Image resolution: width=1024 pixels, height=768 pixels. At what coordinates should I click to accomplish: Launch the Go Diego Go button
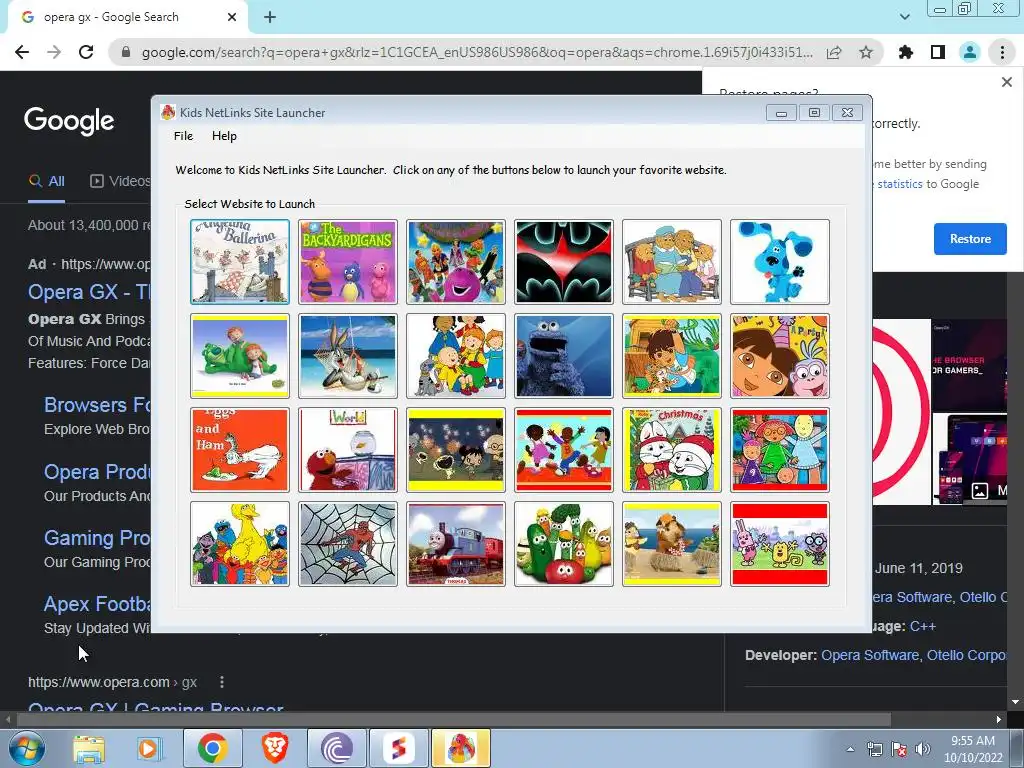(x=672, y=356)
